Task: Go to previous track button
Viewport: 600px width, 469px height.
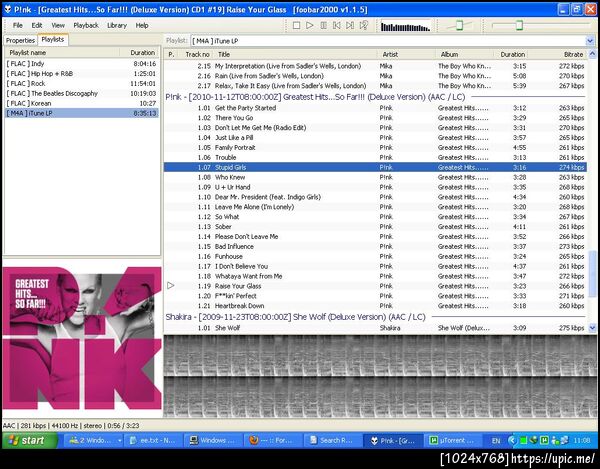Action: coord(337,25)
